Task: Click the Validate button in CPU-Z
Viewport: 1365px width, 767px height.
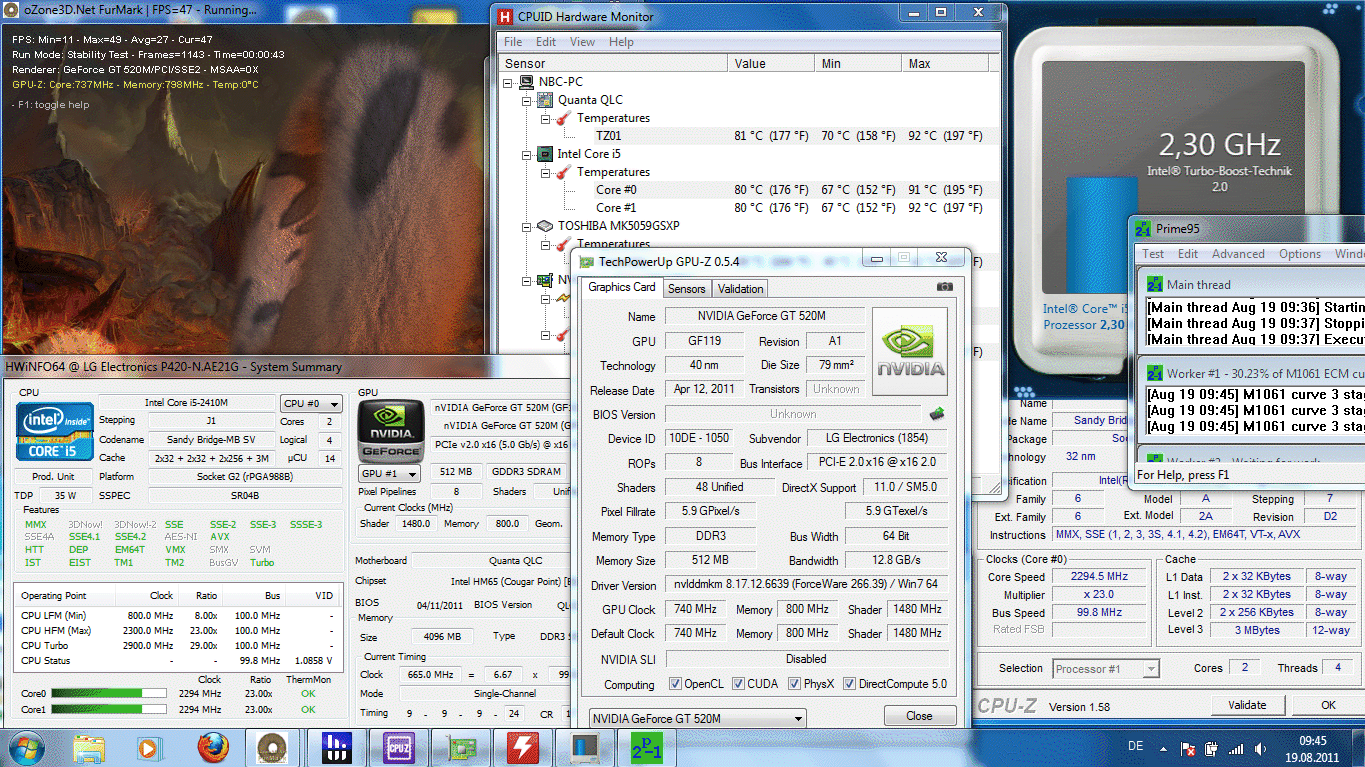Action: tap(1247, 705)
